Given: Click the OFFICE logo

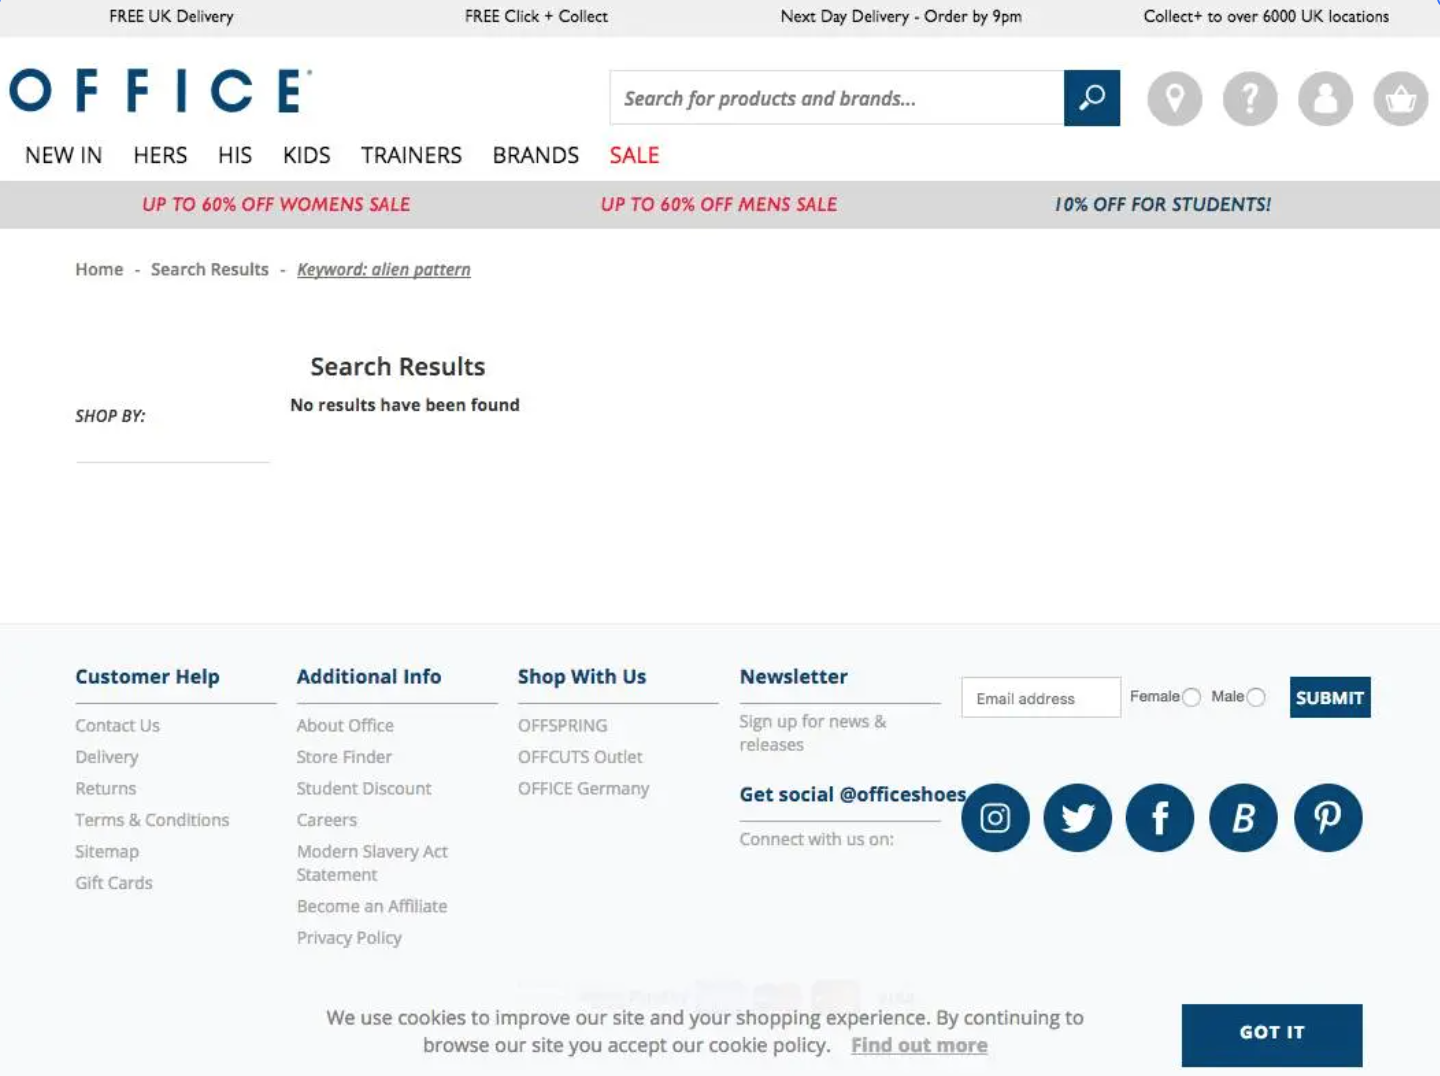Looking at the screenshot, I should 160,91.
